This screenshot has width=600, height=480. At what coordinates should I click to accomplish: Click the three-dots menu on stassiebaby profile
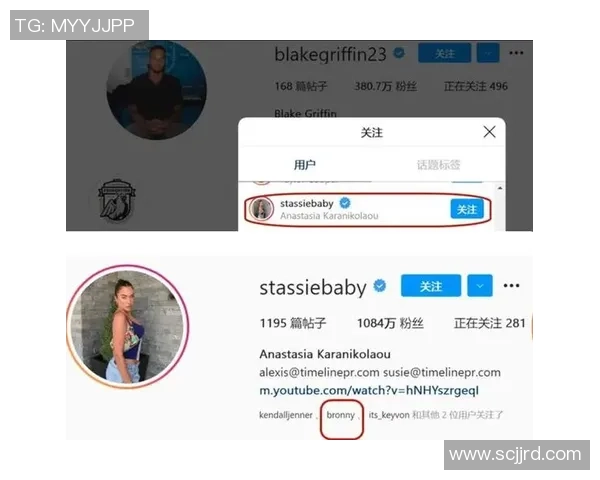click(511, 286)
